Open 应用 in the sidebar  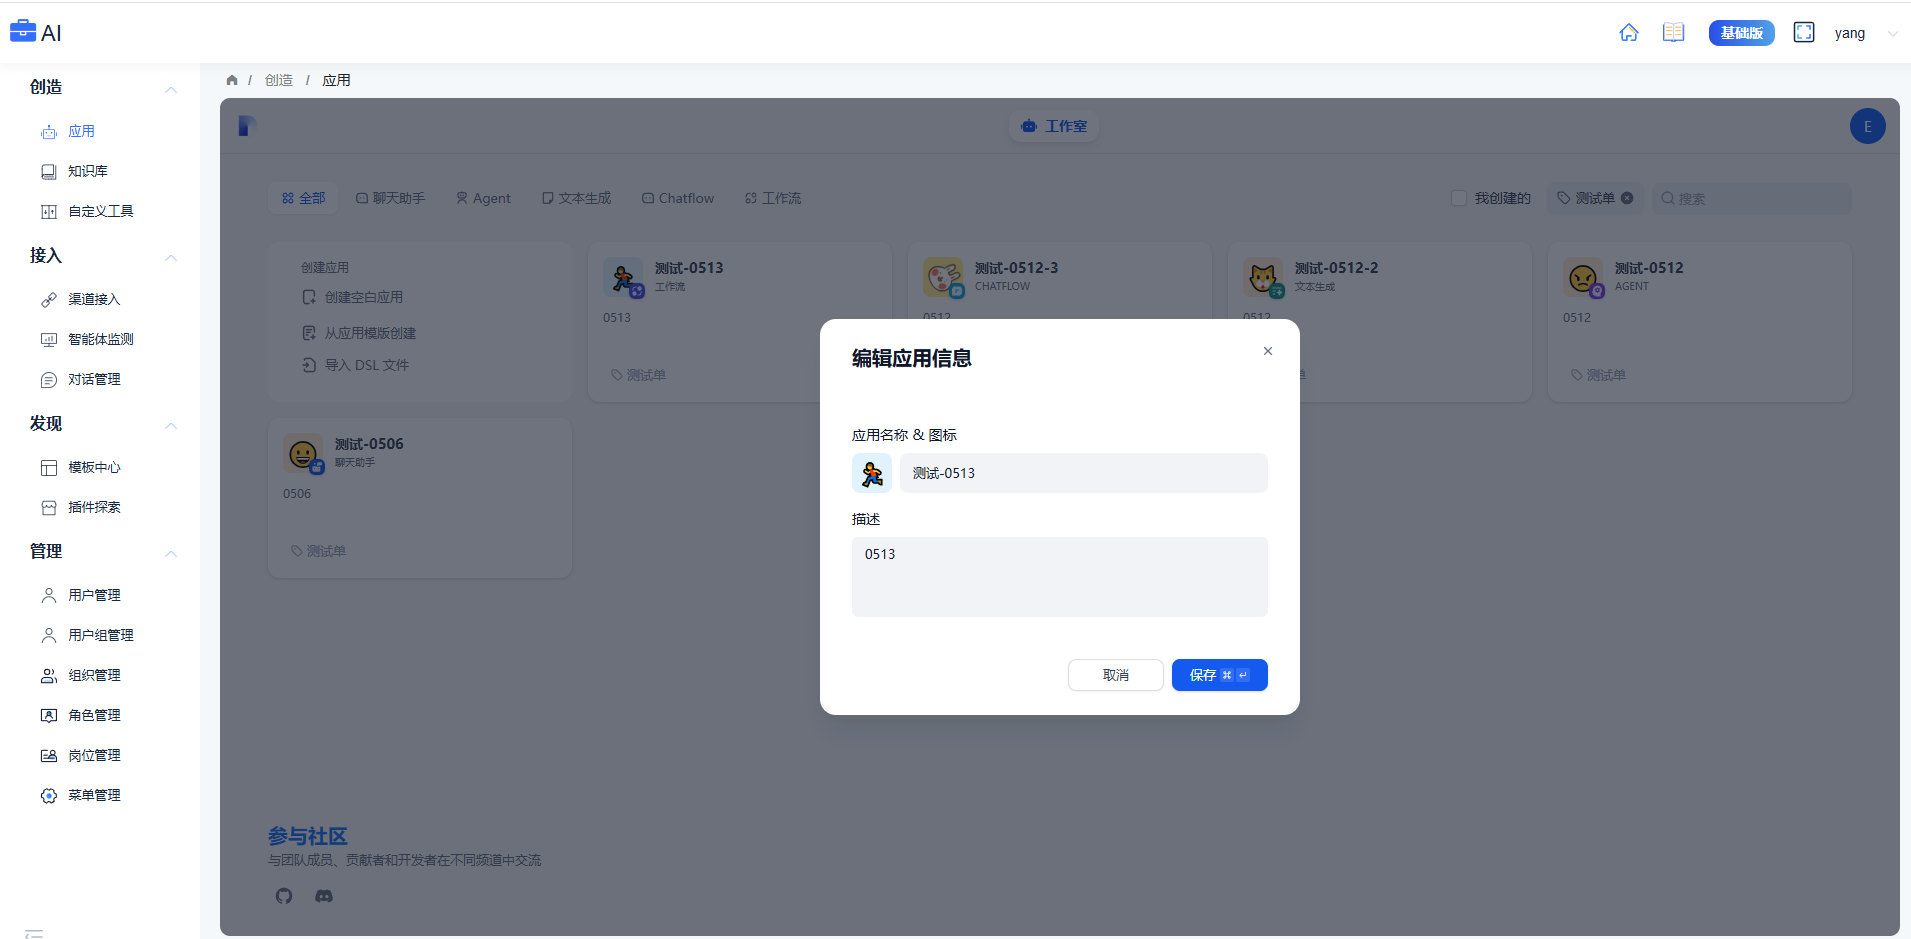(81, 131)
